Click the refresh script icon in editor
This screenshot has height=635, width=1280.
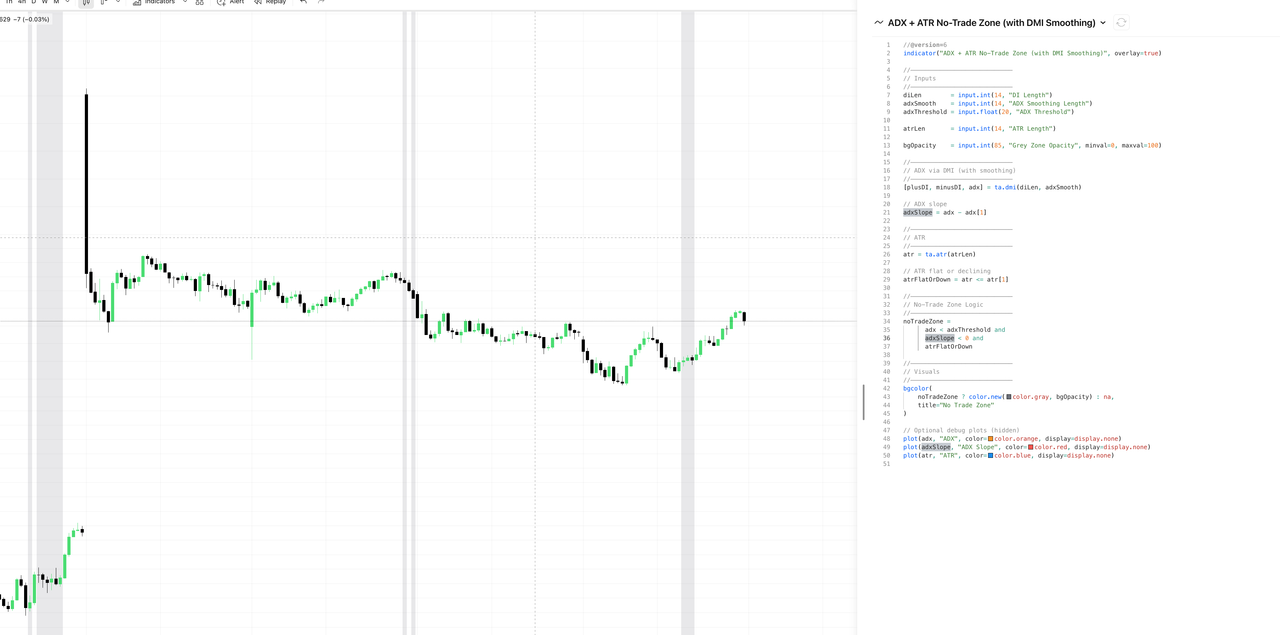[x=1121, y=22]
